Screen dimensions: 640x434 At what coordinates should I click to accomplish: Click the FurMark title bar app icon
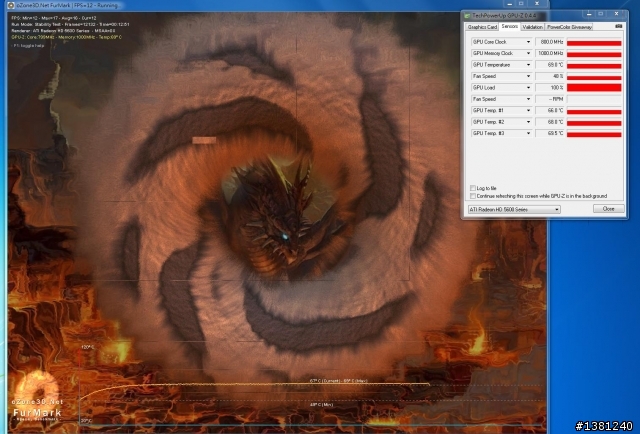(x=11, y=5)
